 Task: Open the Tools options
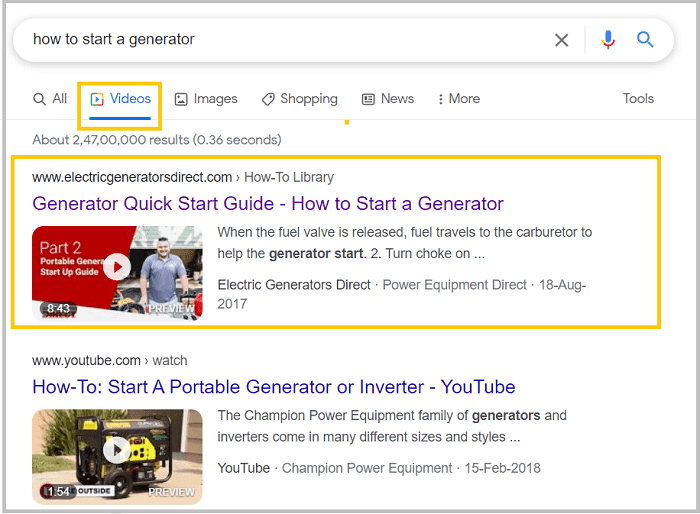638,98
